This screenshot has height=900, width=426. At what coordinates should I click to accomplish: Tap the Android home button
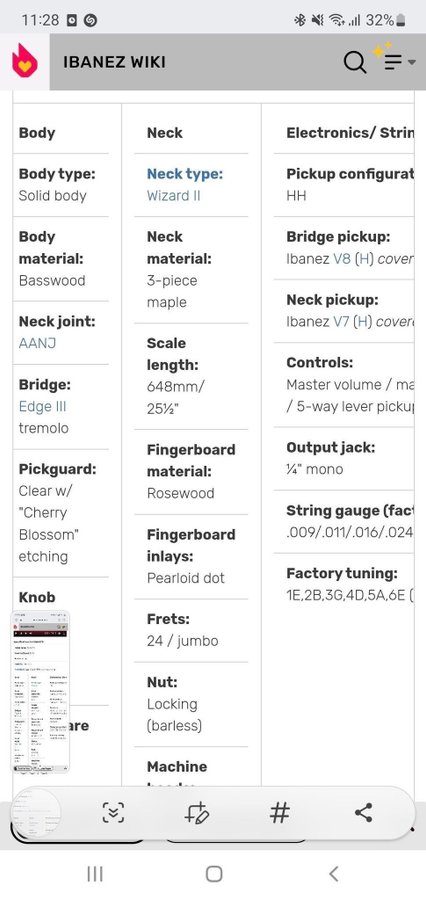[214, 874]
